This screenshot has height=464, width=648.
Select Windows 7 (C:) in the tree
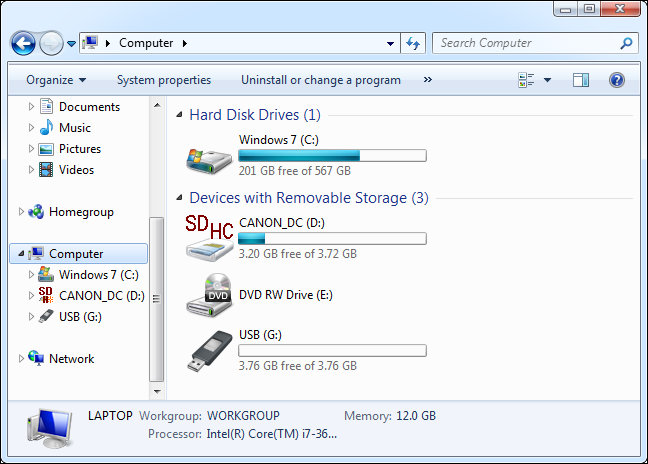tap(99, 275)
